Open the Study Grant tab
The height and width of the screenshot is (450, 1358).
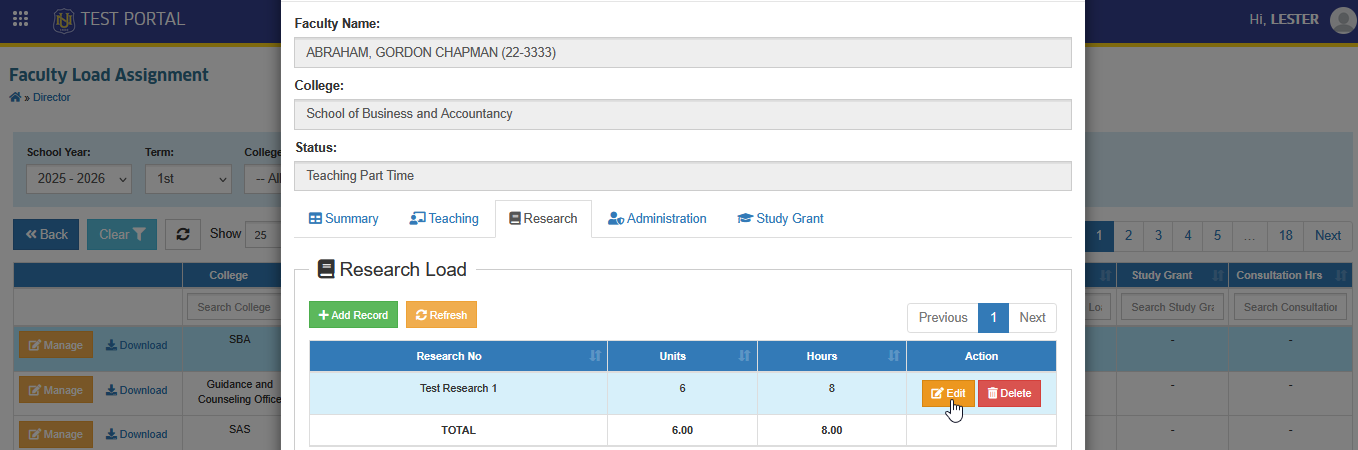point(780,218)
